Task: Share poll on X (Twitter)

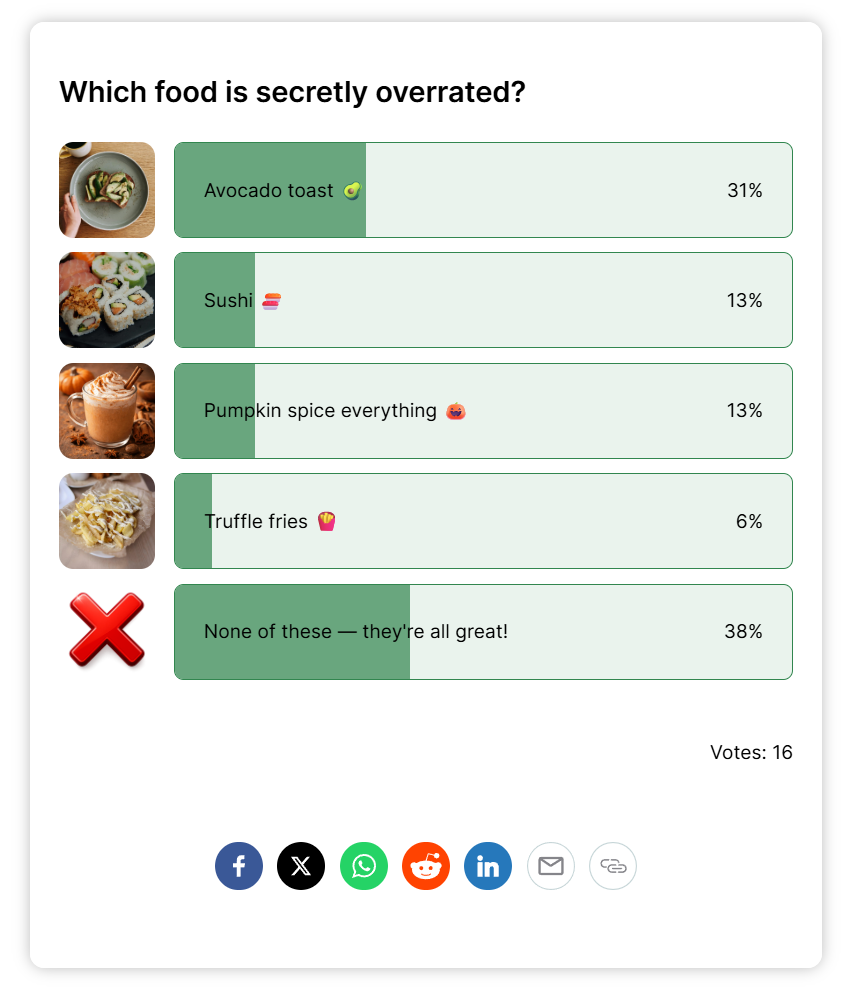Action: (301, 866)
